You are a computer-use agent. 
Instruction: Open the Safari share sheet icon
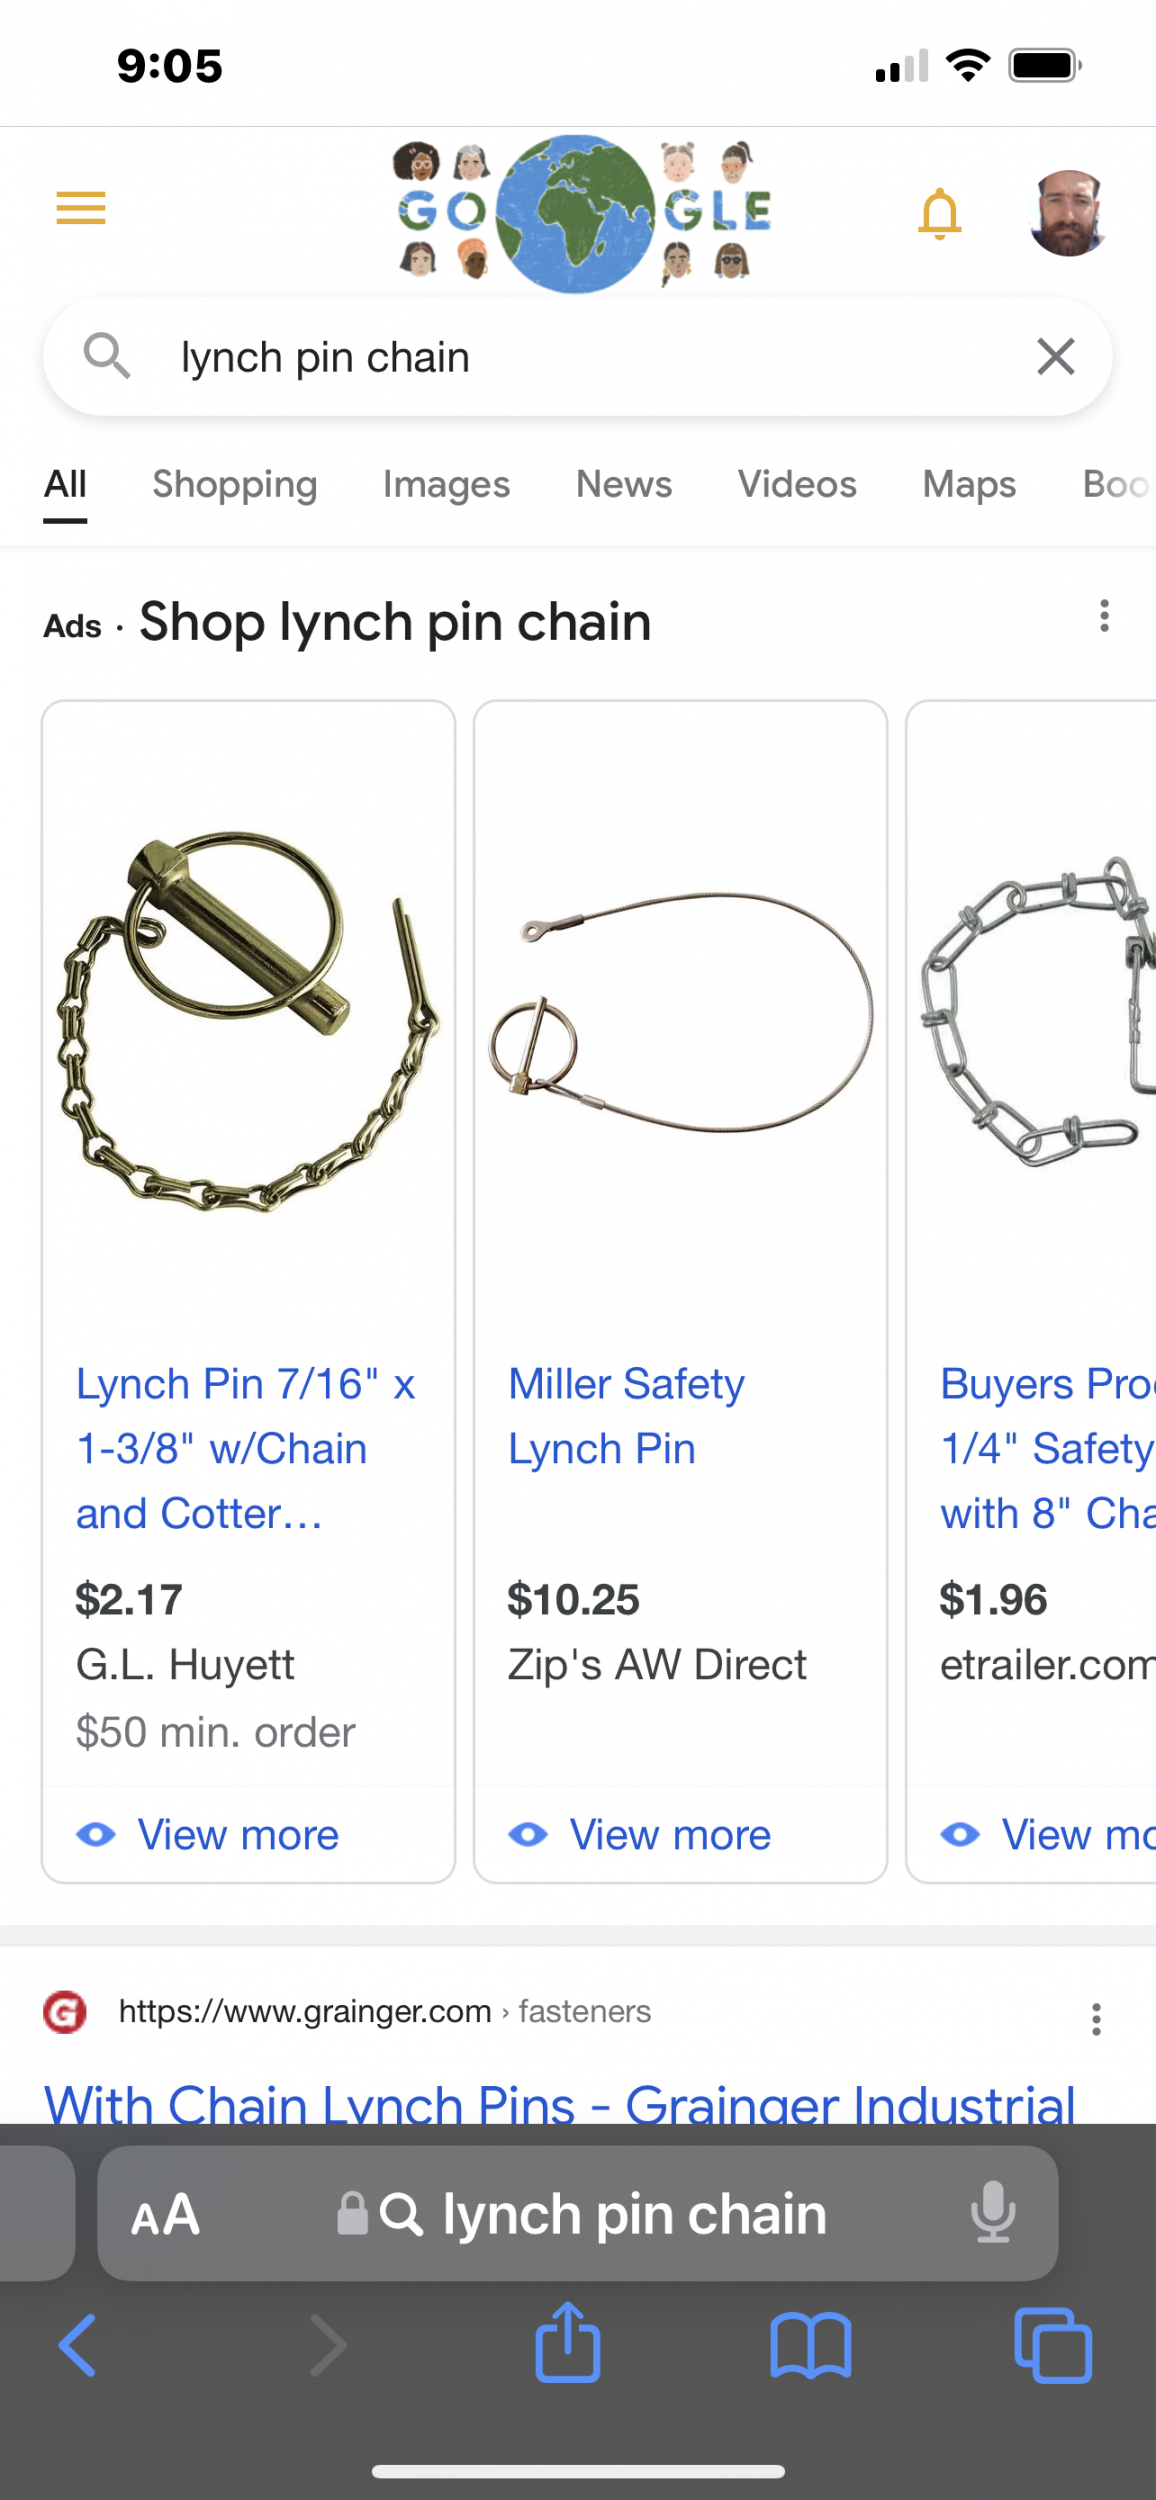[568, 2343]
